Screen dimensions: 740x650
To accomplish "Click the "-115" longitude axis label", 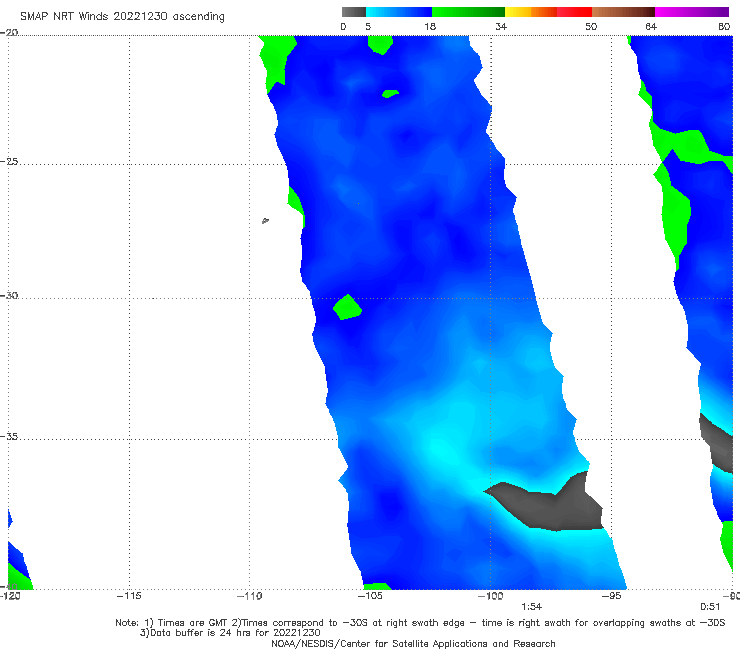I will coord(129,596).
